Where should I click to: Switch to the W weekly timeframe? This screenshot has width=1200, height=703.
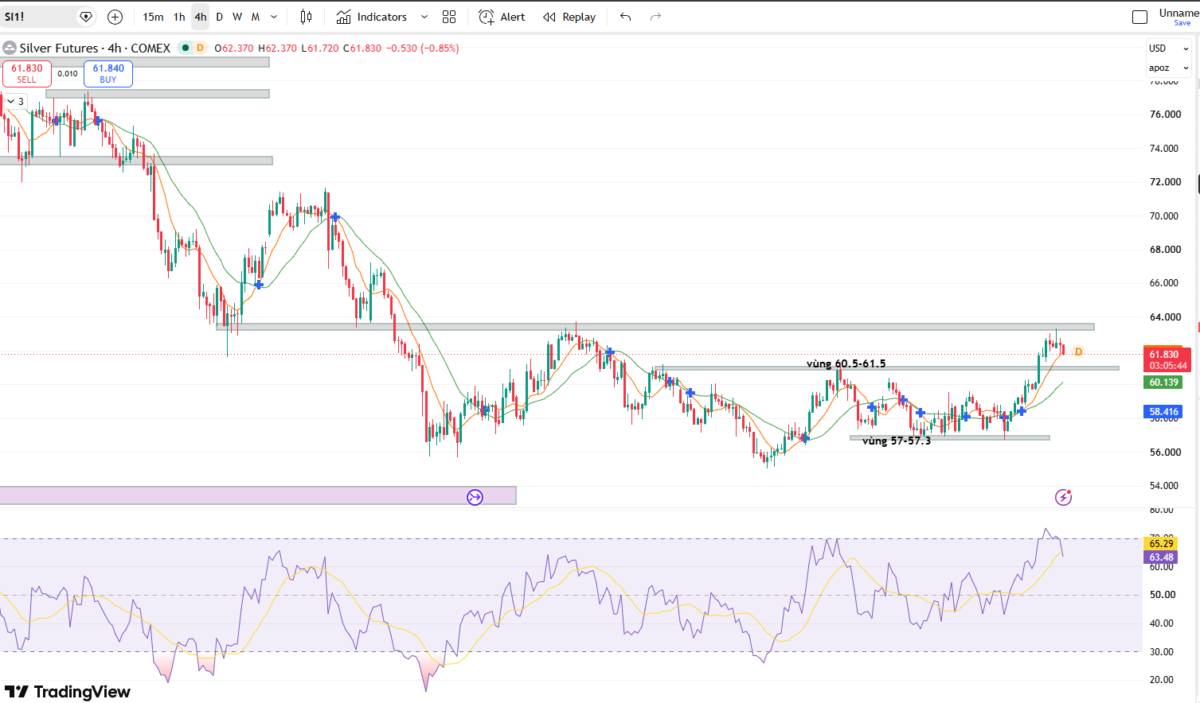(x=237, y=17)
